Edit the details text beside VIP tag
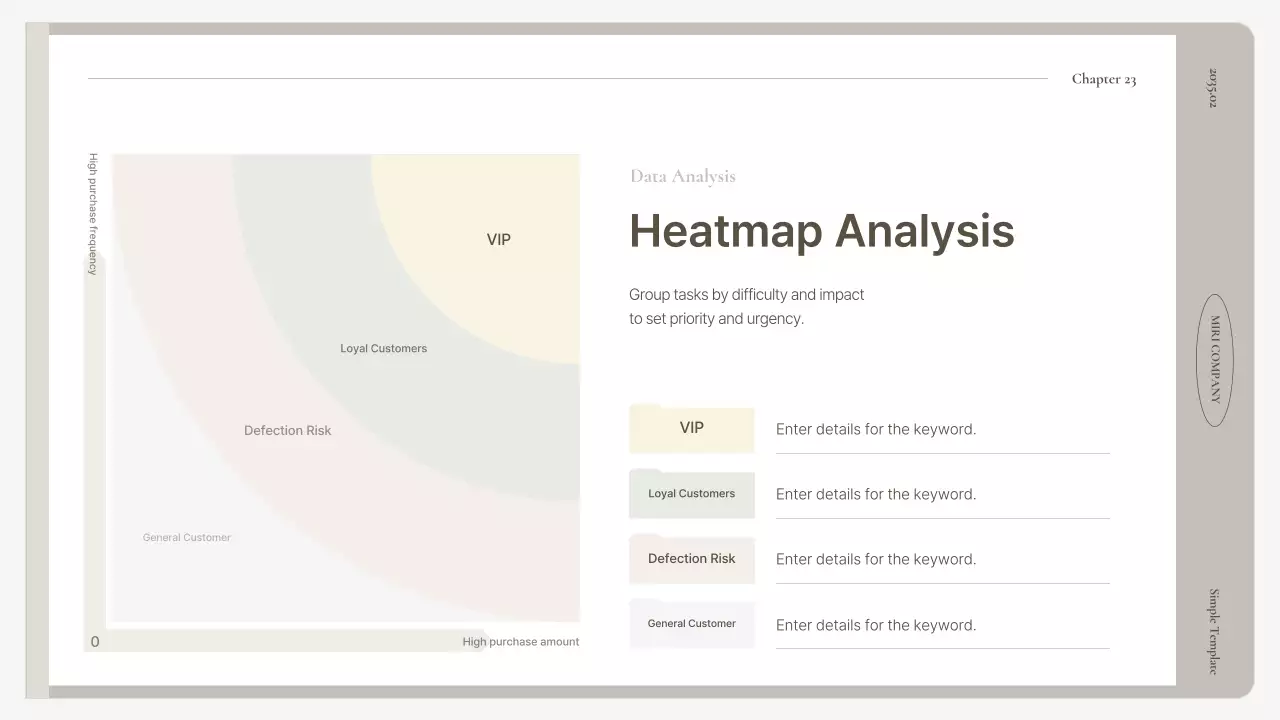The height and width of the screenshot is (720, 1280). click(x=875, y=429)
